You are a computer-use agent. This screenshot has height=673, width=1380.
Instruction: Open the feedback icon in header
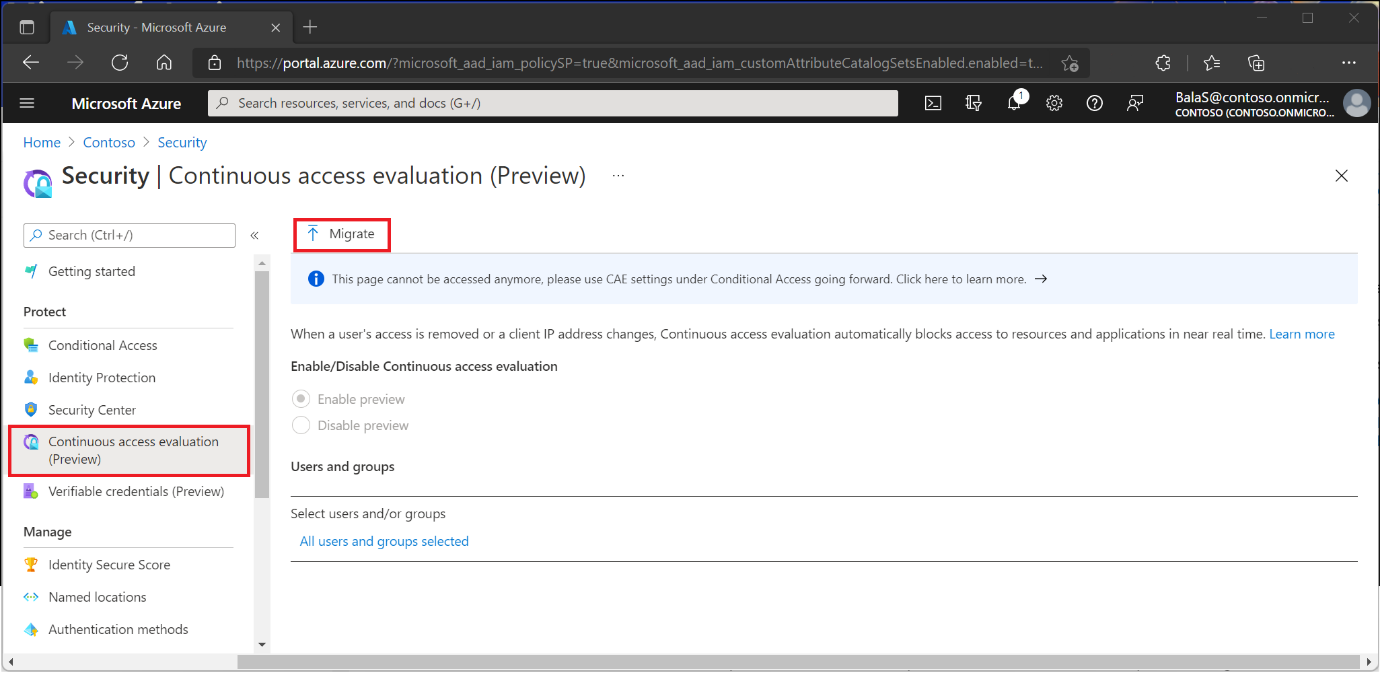tap(1135, 103)
